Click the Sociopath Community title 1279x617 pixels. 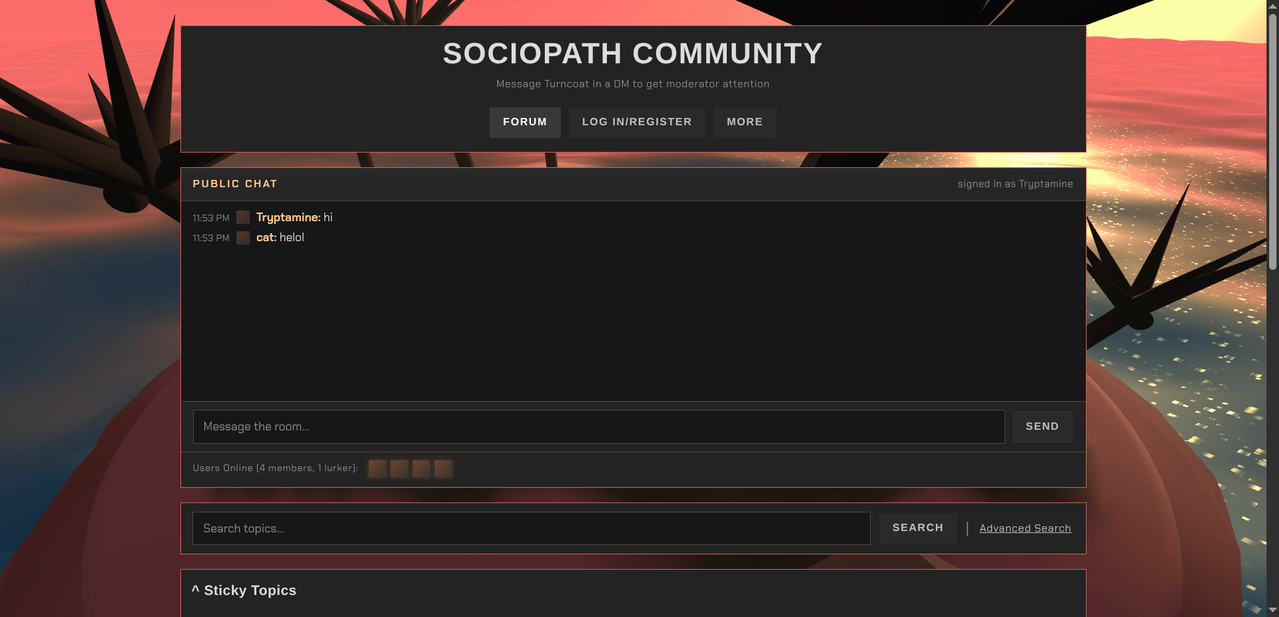(633, 53)
